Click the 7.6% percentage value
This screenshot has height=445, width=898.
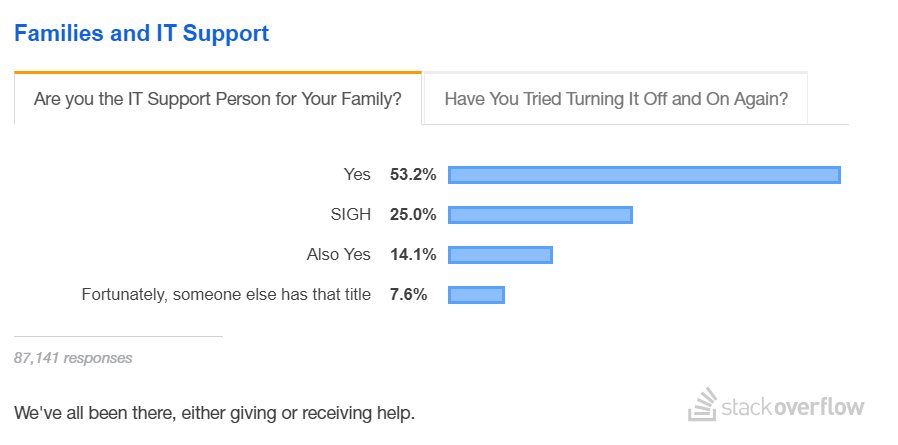(x=408, y=294)
